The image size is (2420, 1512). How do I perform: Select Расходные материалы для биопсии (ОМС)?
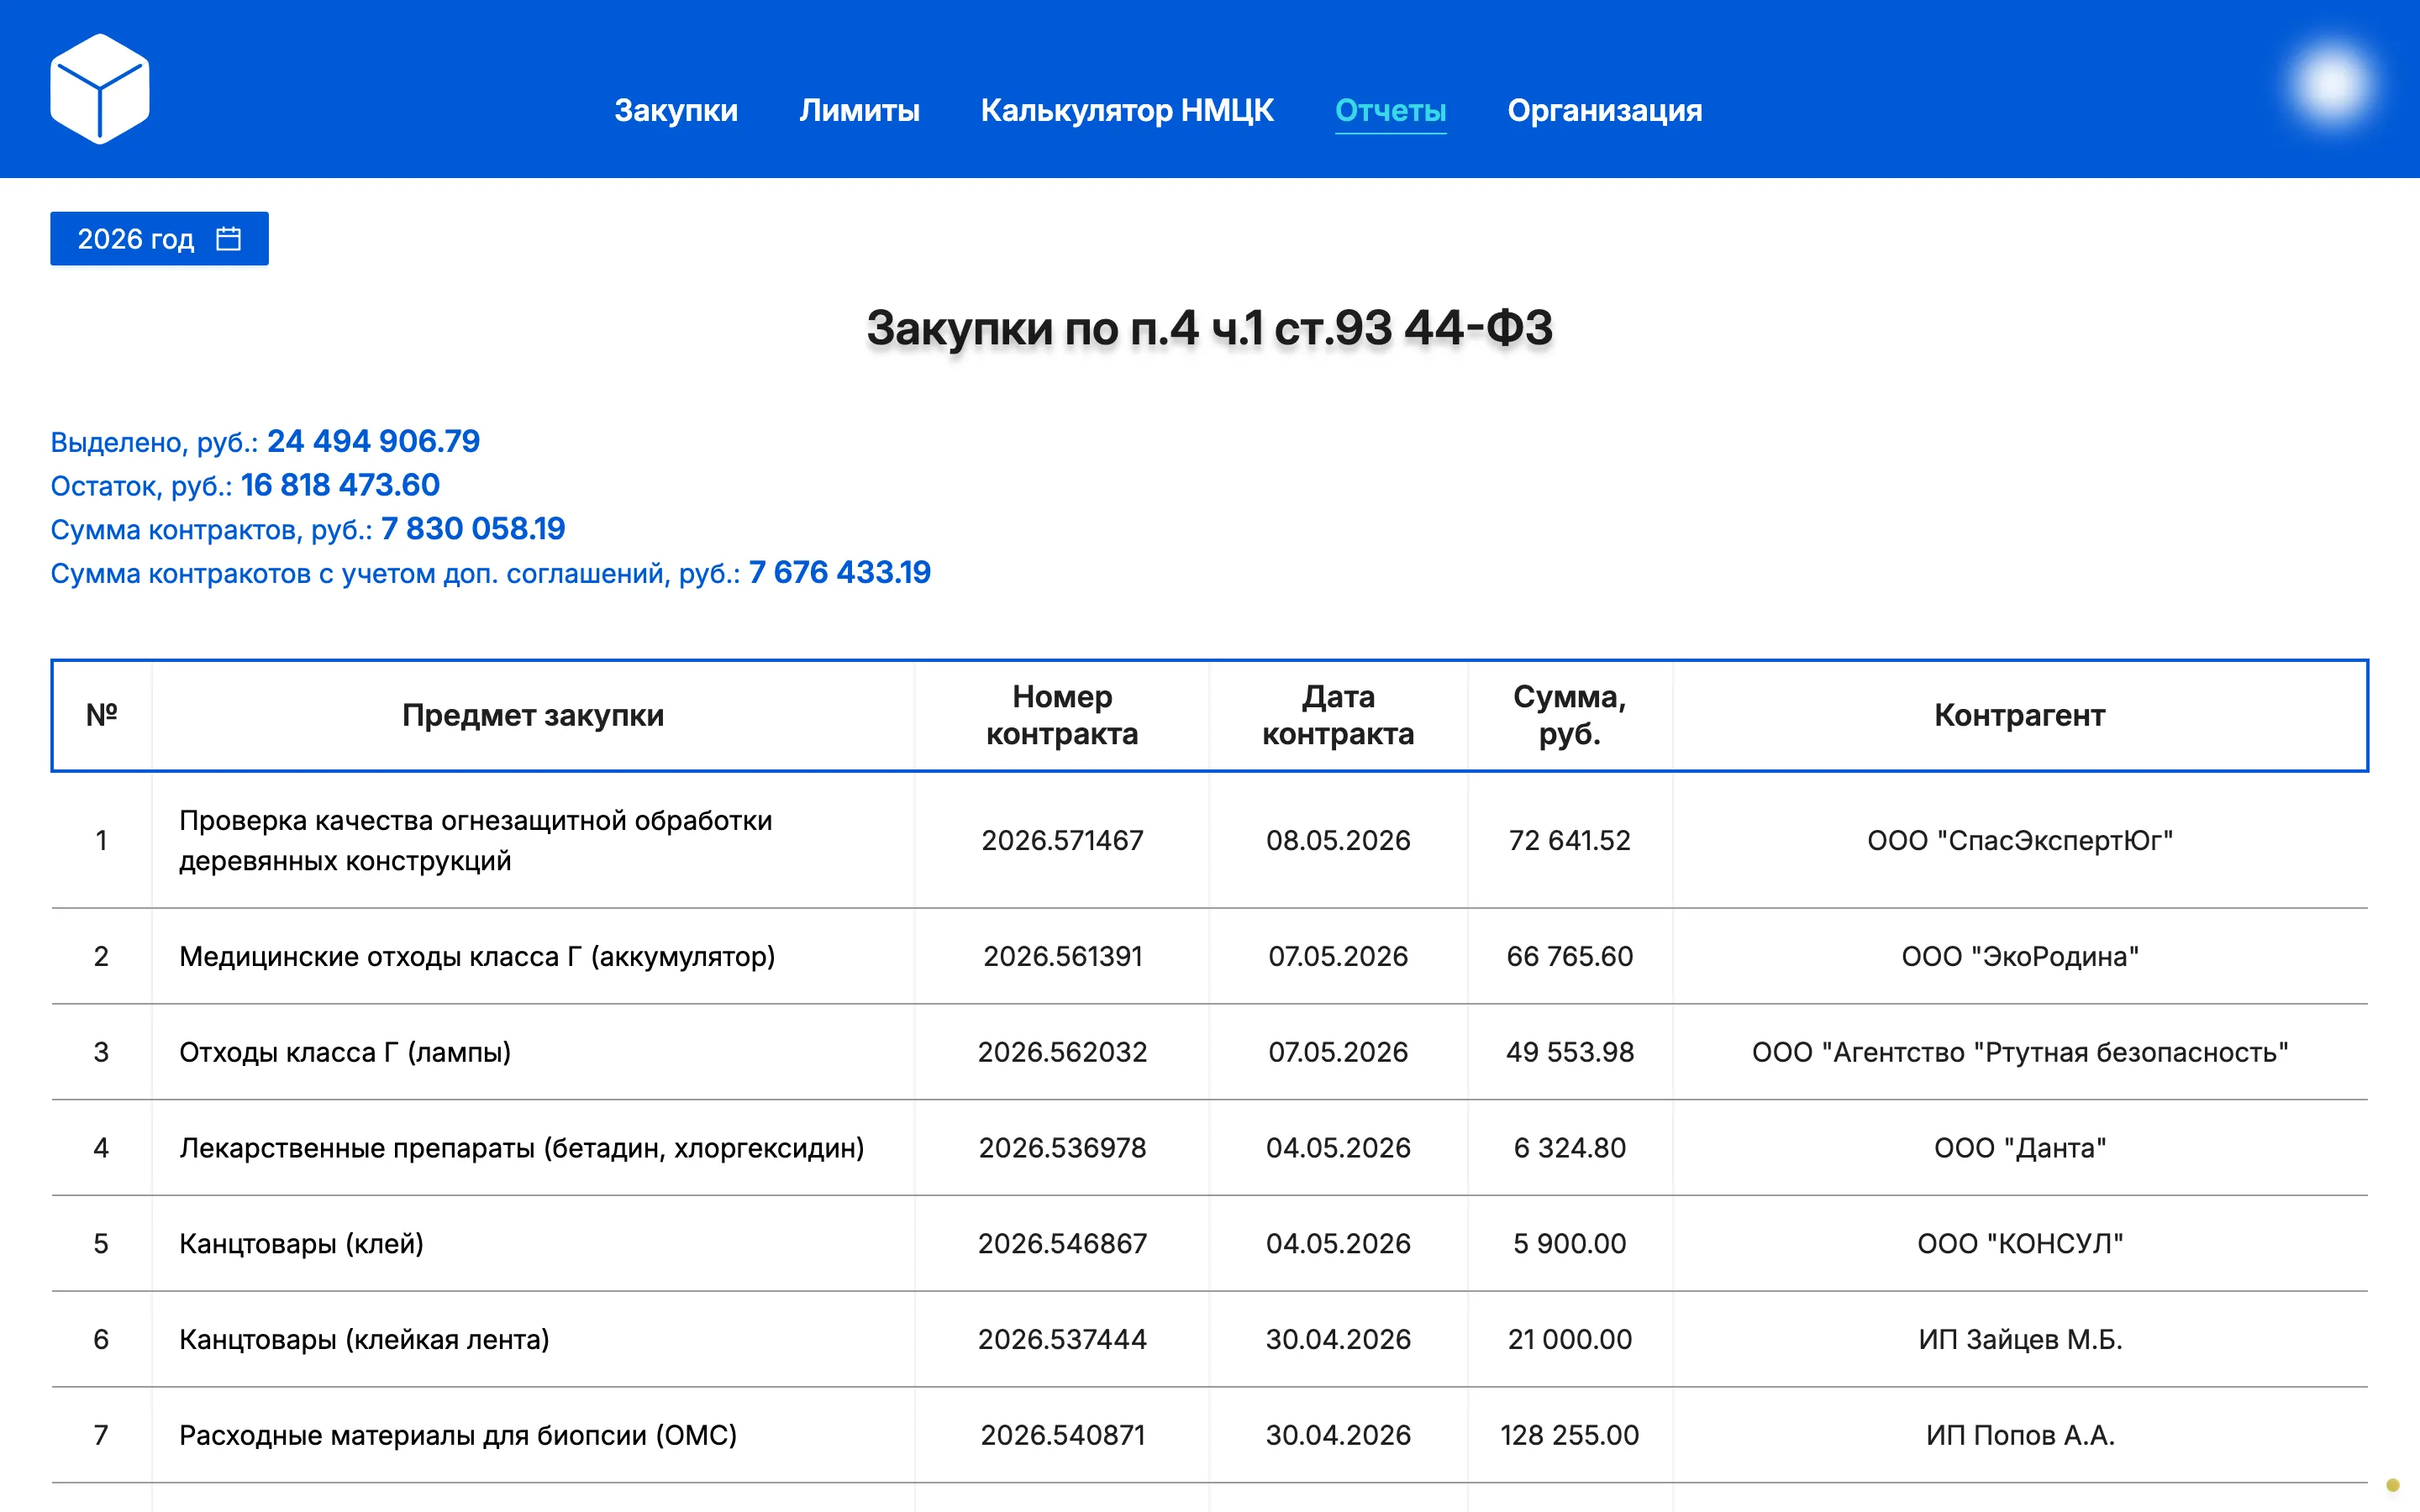coord(458,1436)
